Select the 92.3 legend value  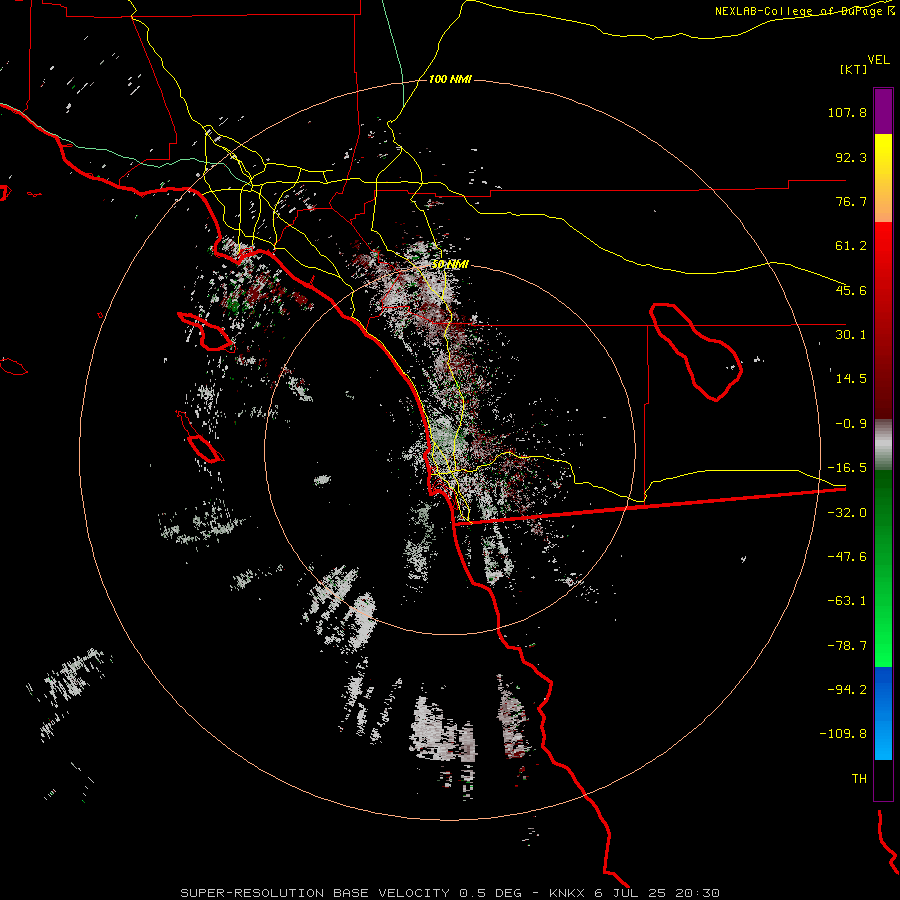(x=851, y=157)
